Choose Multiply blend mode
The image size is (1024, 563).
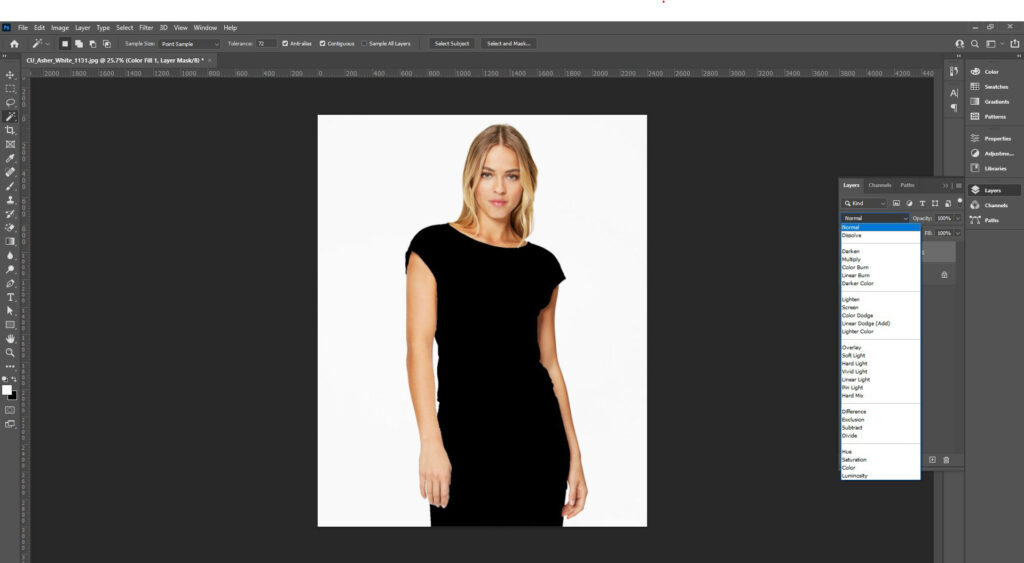851,259
